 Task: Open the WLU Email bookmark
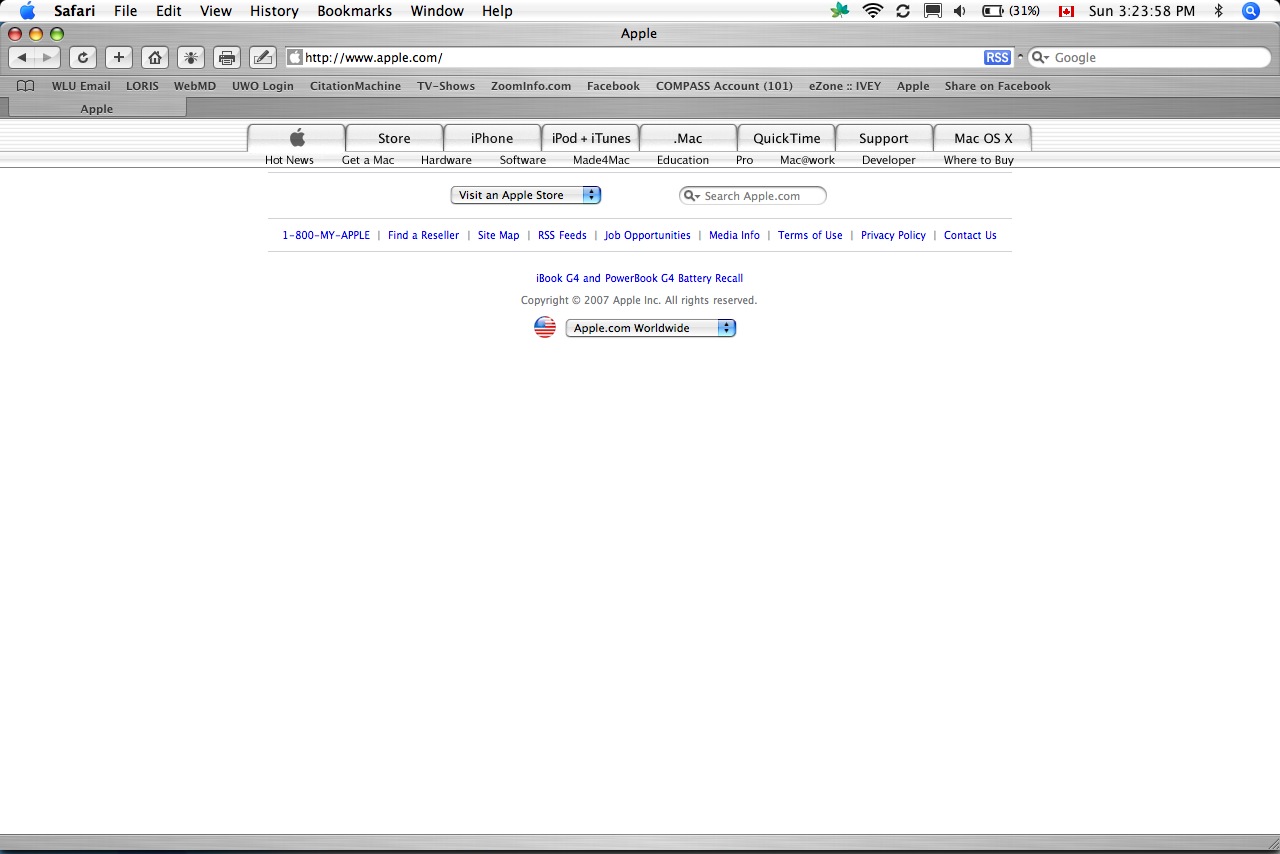click(81, 86)
